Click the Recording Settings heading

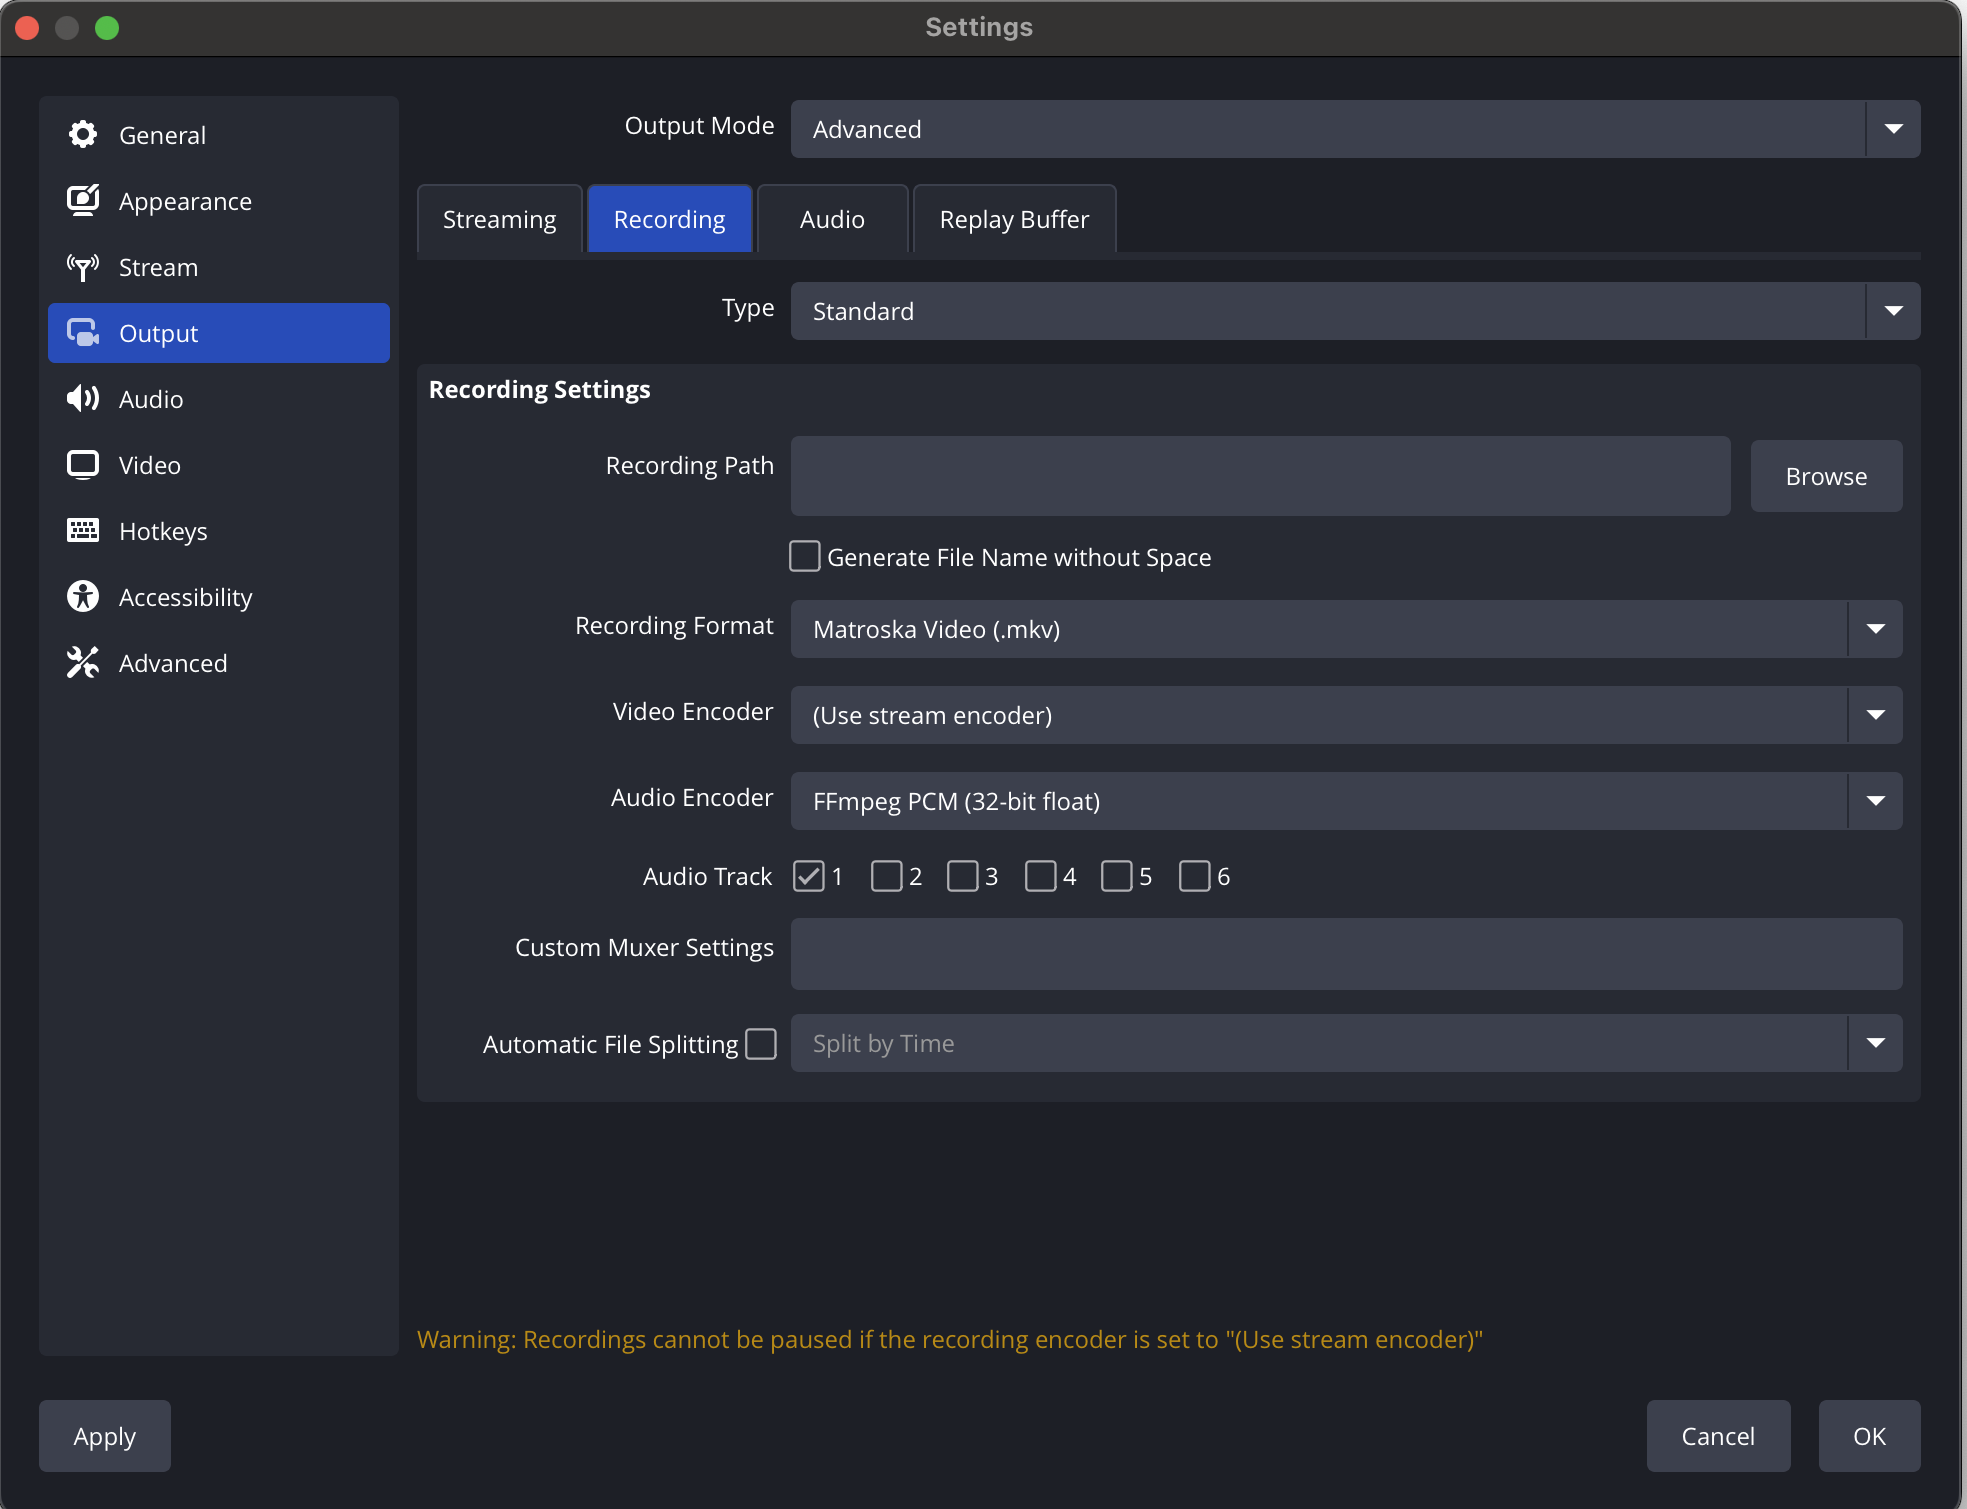tap(540, 389)
